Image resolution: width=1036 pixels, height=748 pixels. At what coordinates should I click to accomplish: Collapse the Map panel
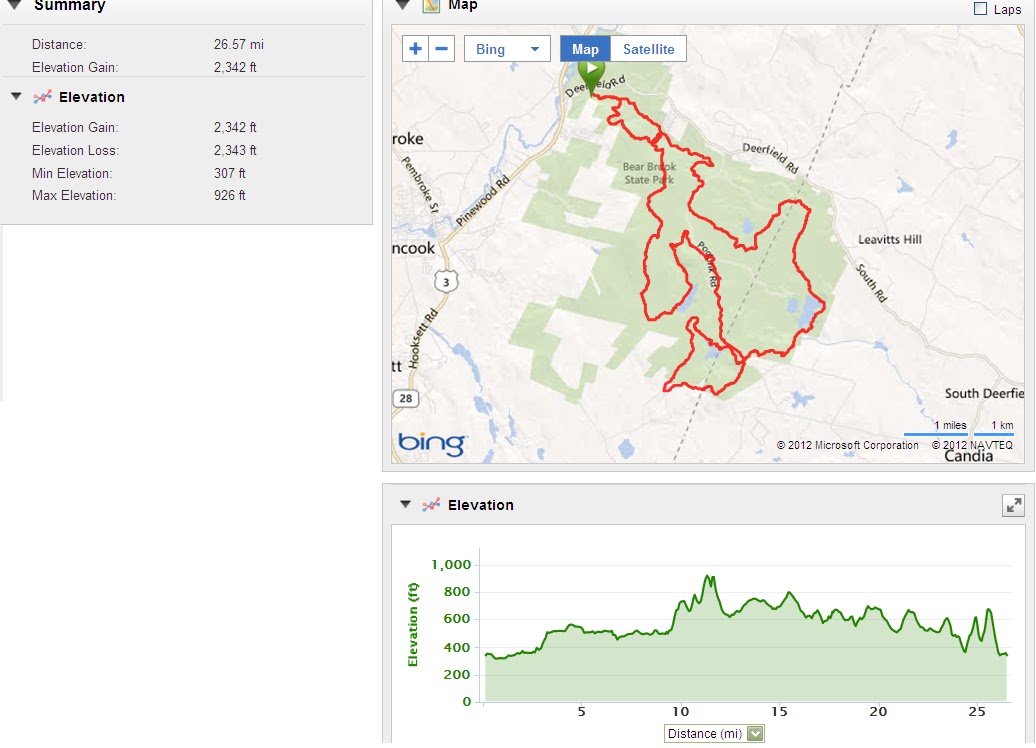tap(404, 5)
